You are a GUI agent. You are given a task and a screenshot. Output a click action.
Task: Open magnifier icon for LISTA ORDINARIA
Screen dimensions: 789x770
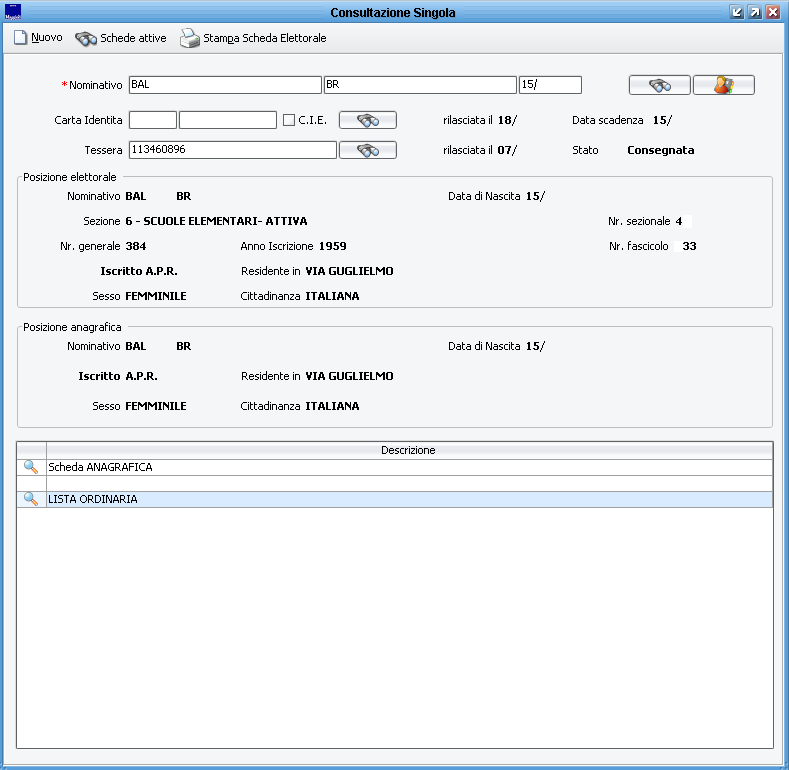click(31, 499)
